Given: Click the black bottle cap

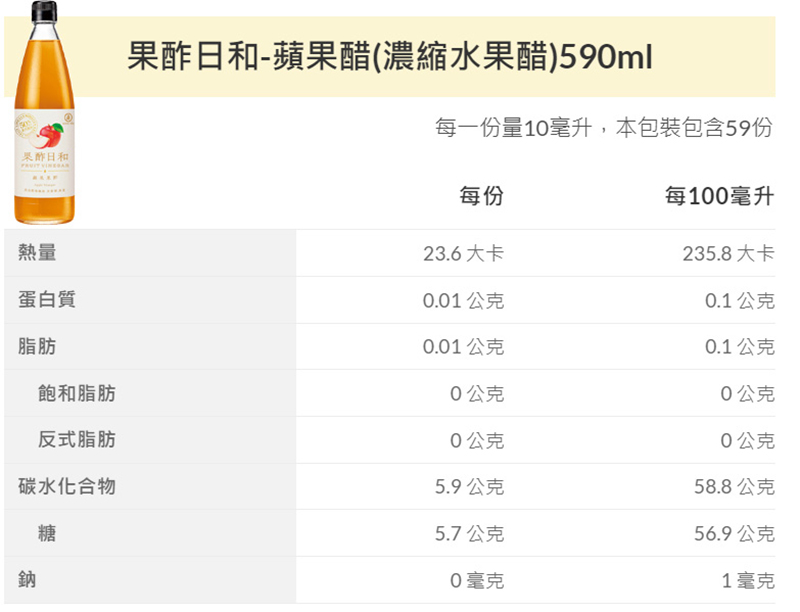Looking at the screenshot, I should (x=44, y=13).
